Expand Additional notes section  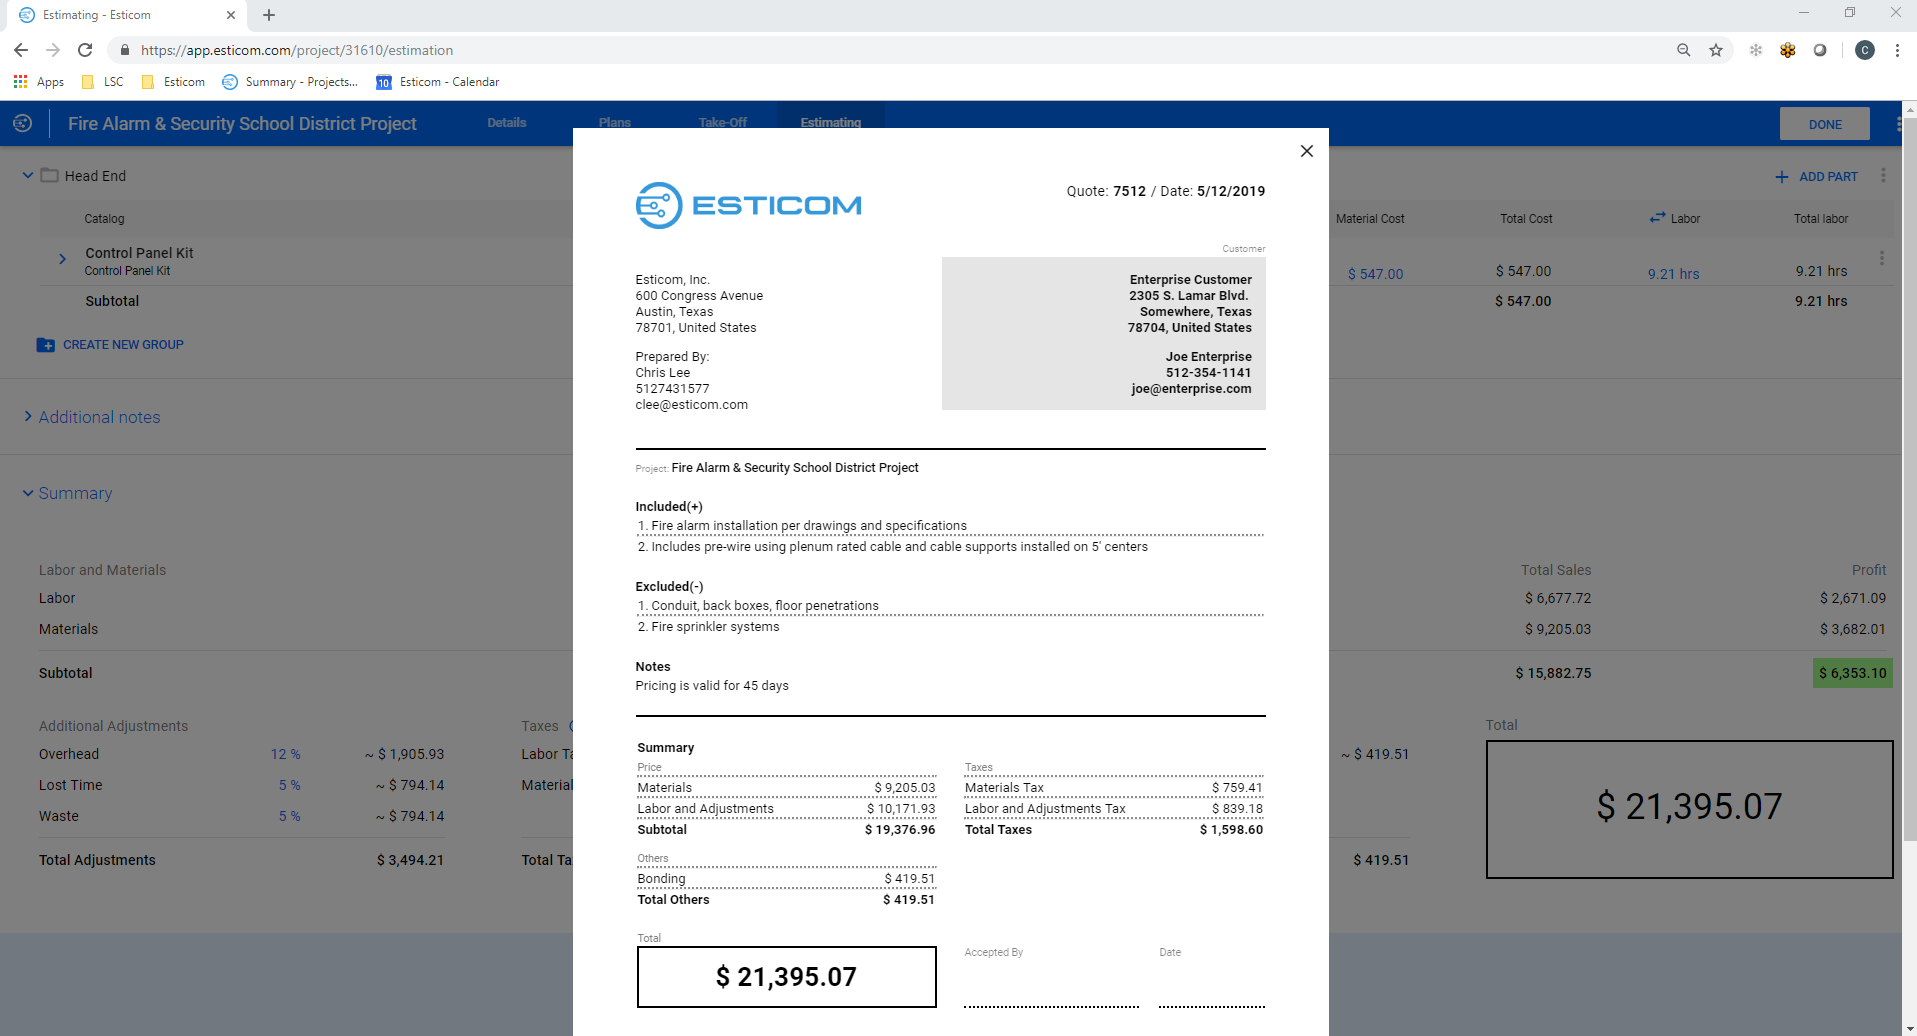(92, 417)
